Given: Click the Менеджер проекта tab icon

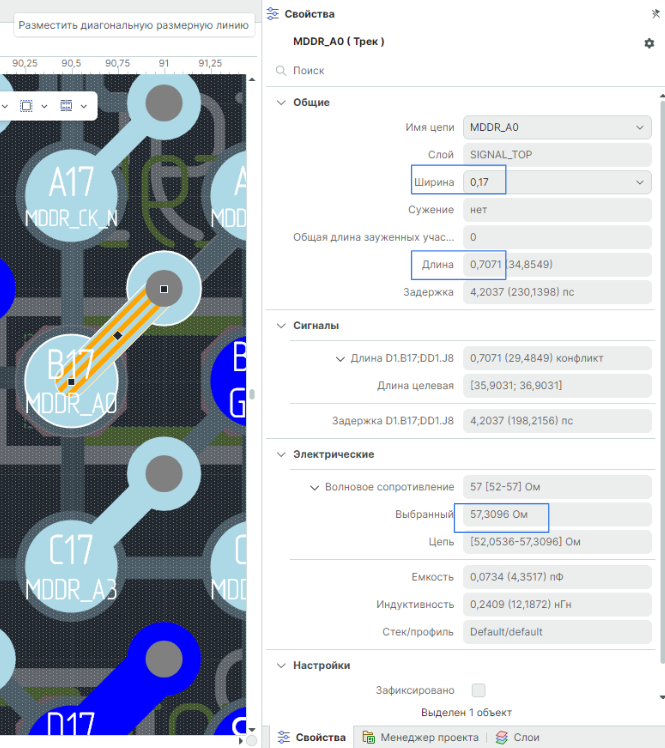Looking at the screenshot, I should pos(369,737).
